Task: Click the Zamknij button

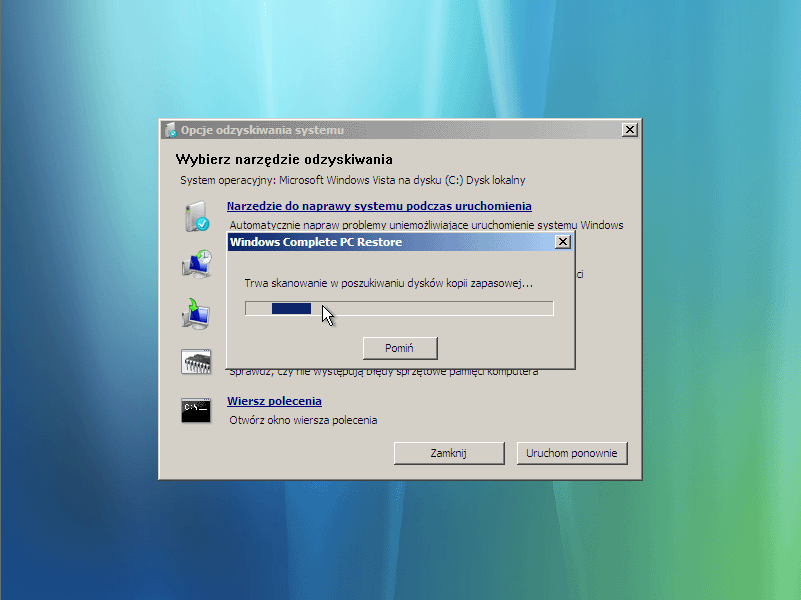Action: [x=449, y=453]
